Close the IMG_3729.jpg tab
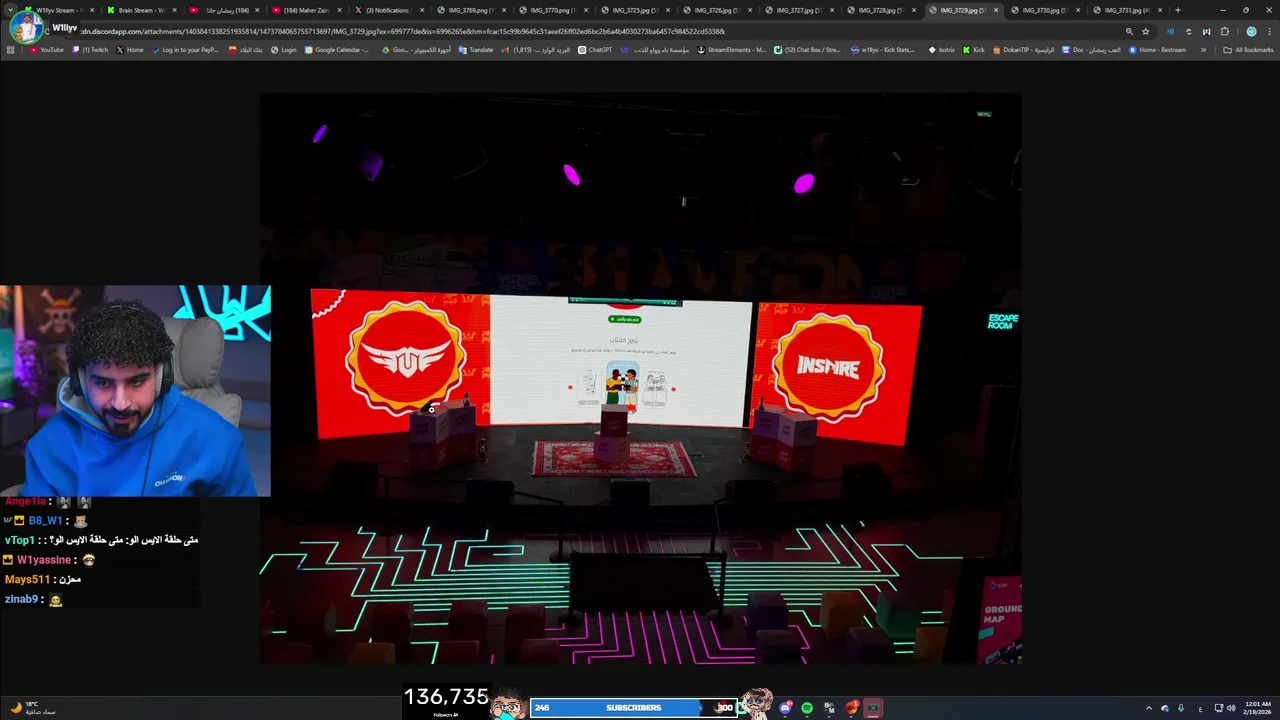Viewport: 1280px width, 720px height. (996, 10)
